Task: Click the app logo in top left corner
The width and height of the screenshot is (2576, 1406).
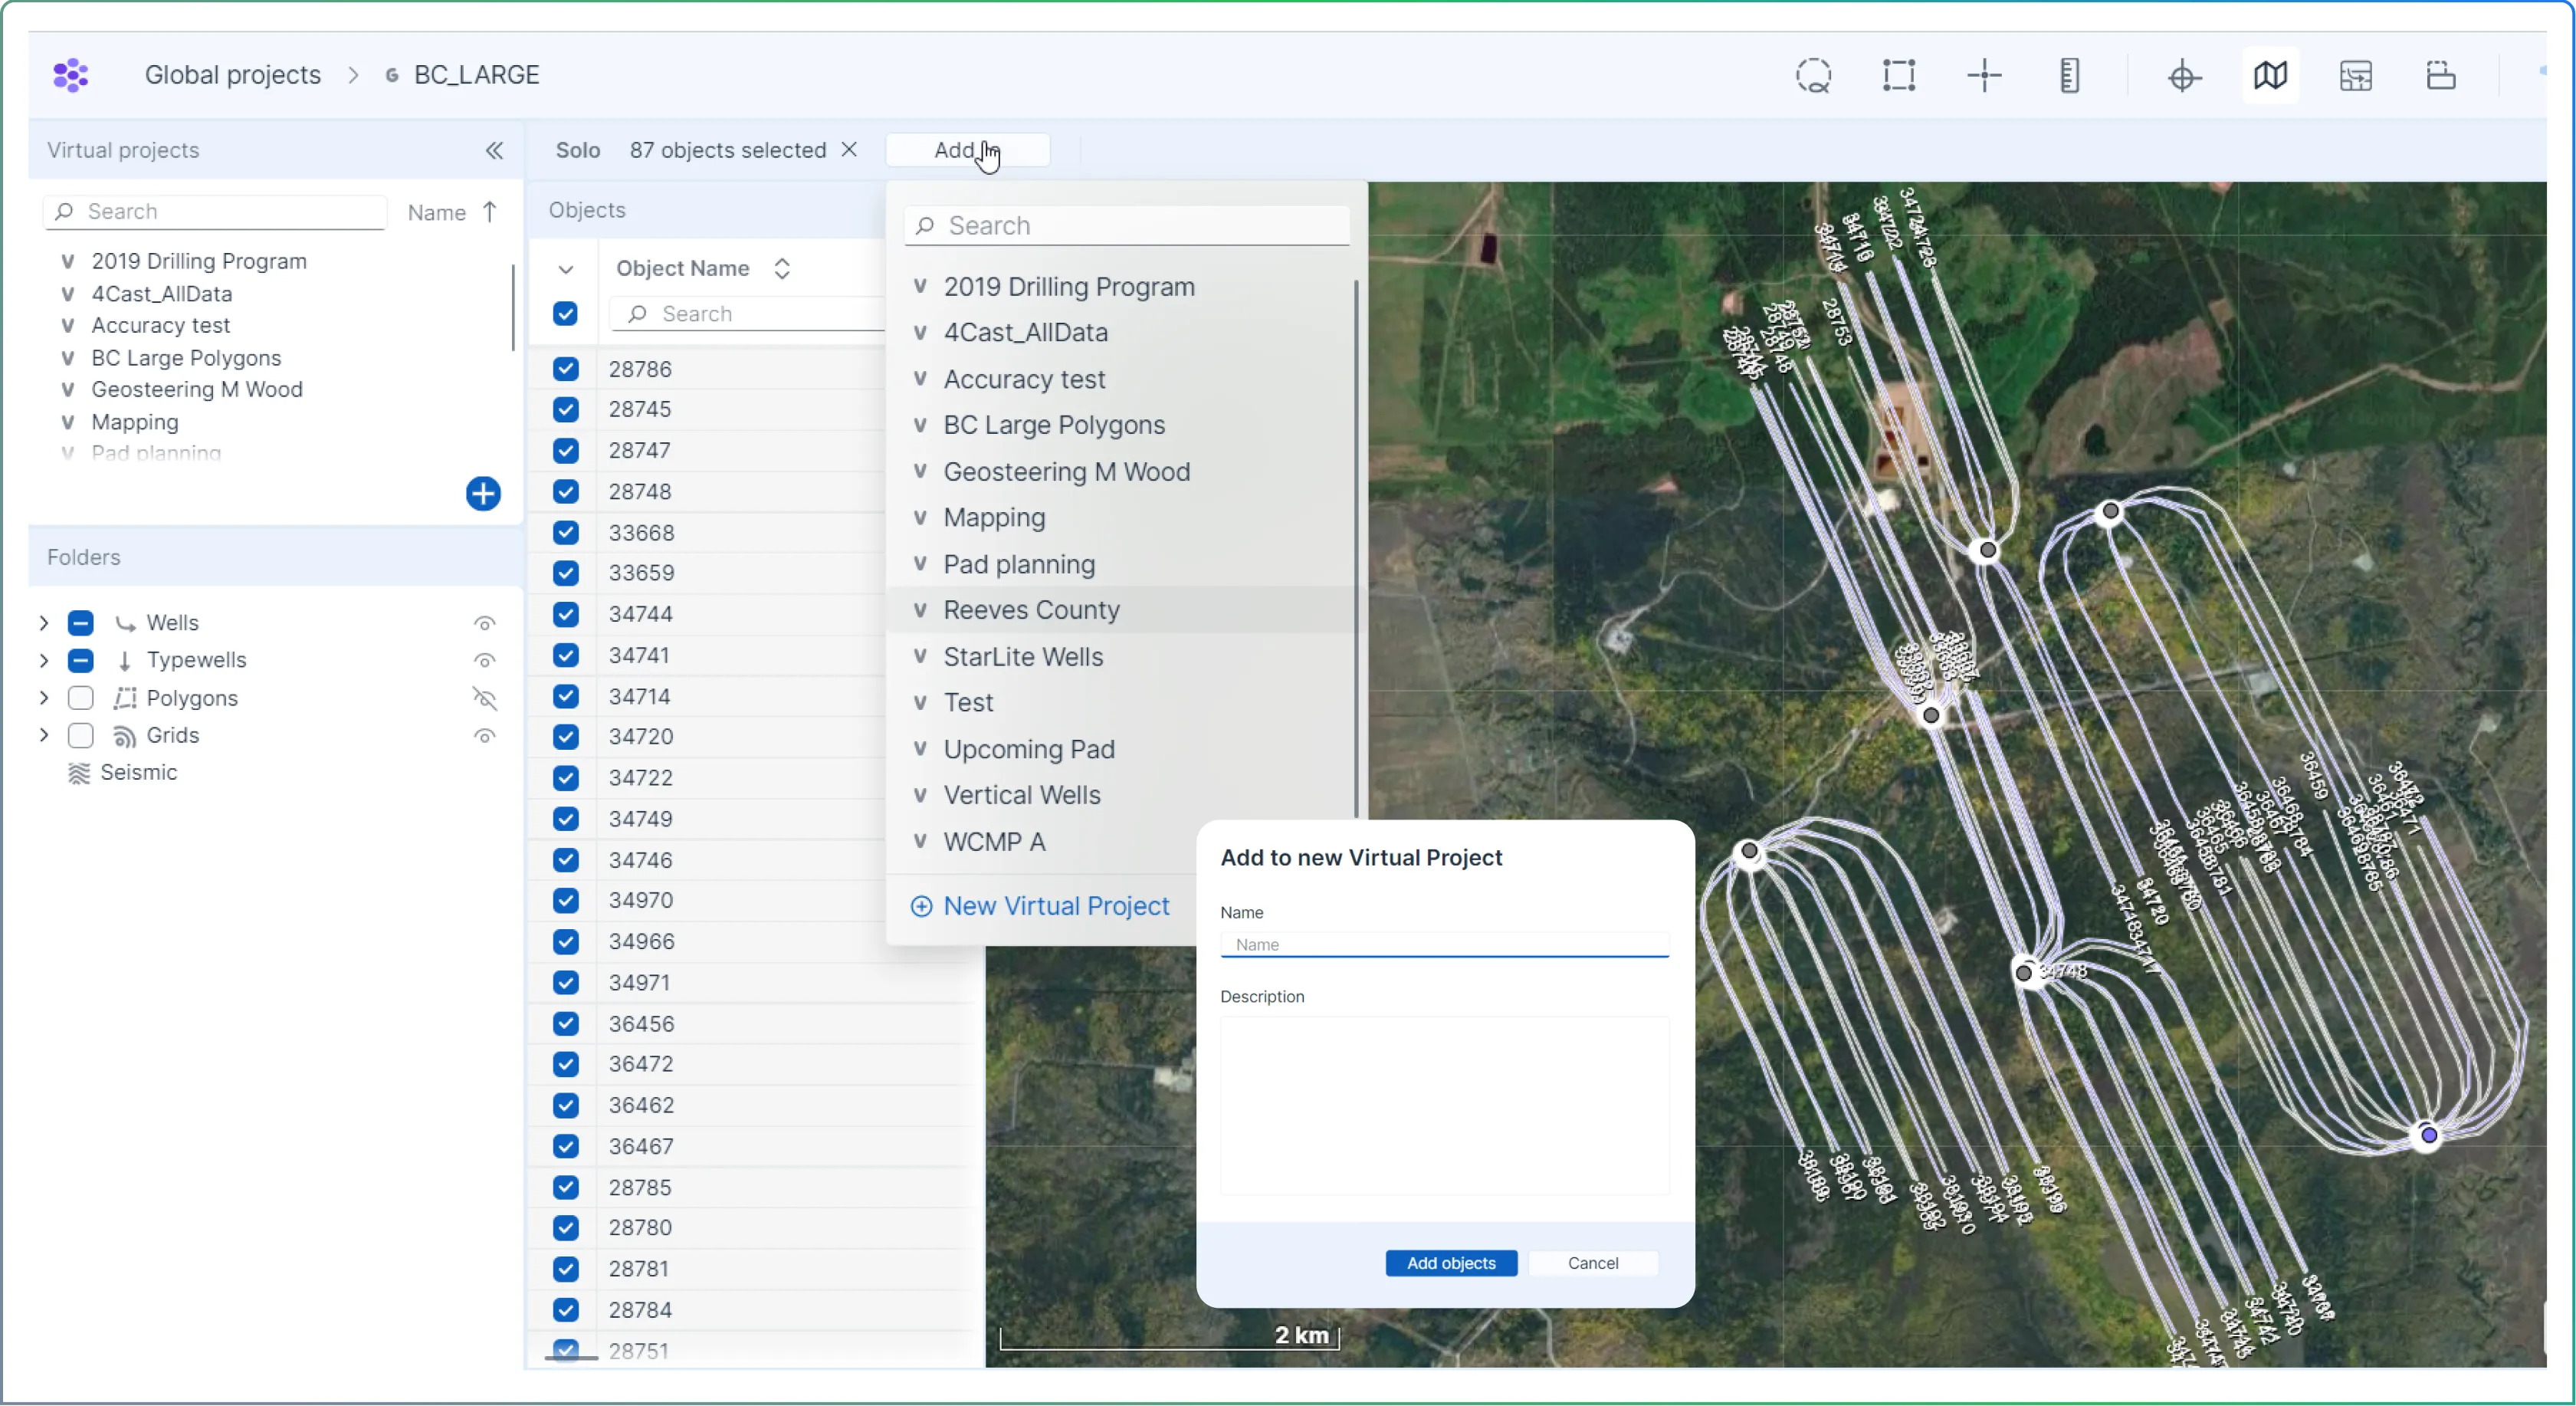Action: click(x=70, y=74)
